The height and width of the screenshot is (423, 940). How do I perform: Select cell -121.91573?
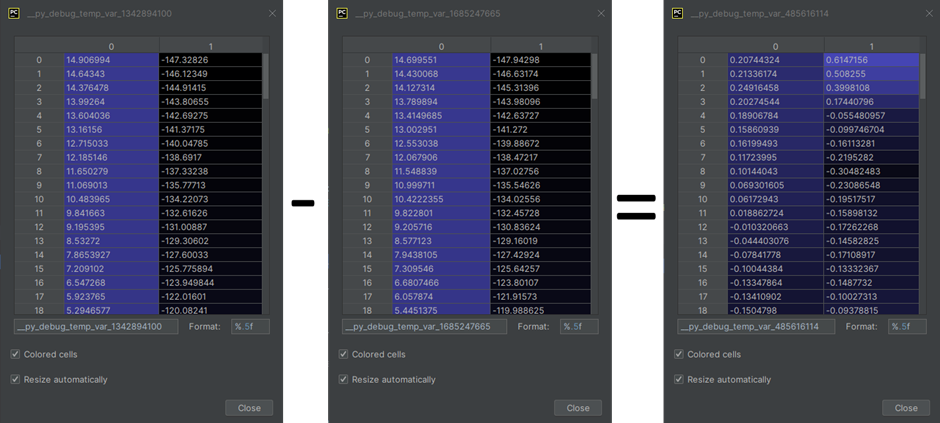click(x=541, y=297)
